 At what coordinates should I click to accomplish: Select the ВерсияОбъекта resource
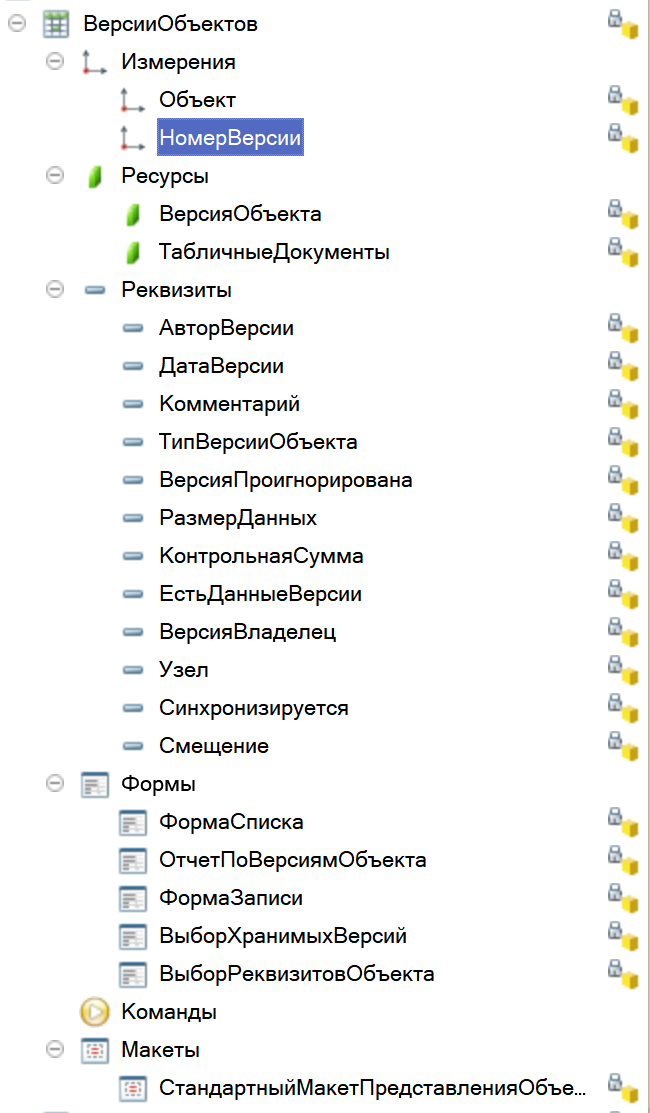[241, 214]
